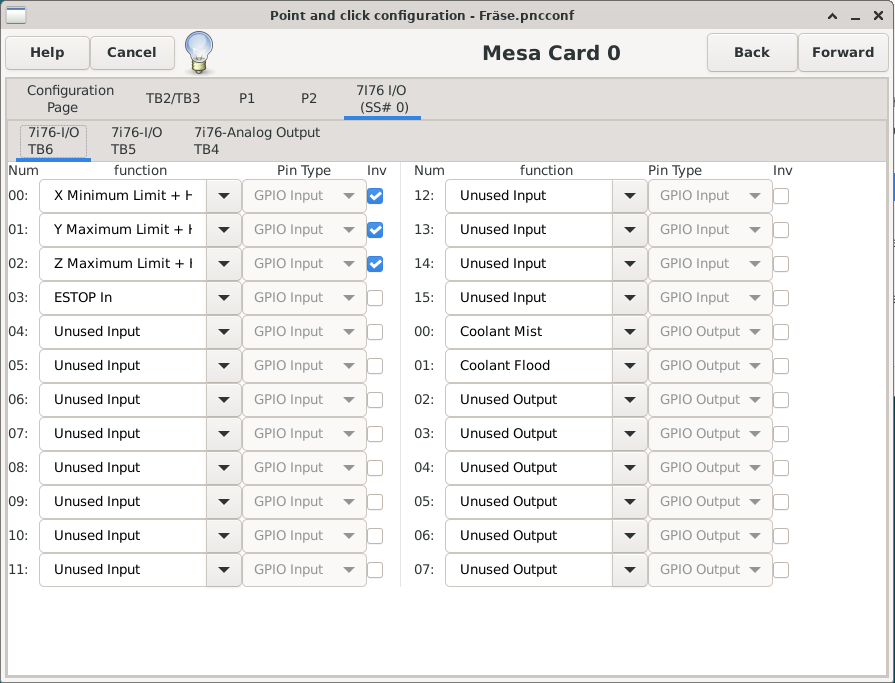Expand the X Minimum Limit function dropdown
This screenshot has width=895, height=683.
tap(223, 196)
